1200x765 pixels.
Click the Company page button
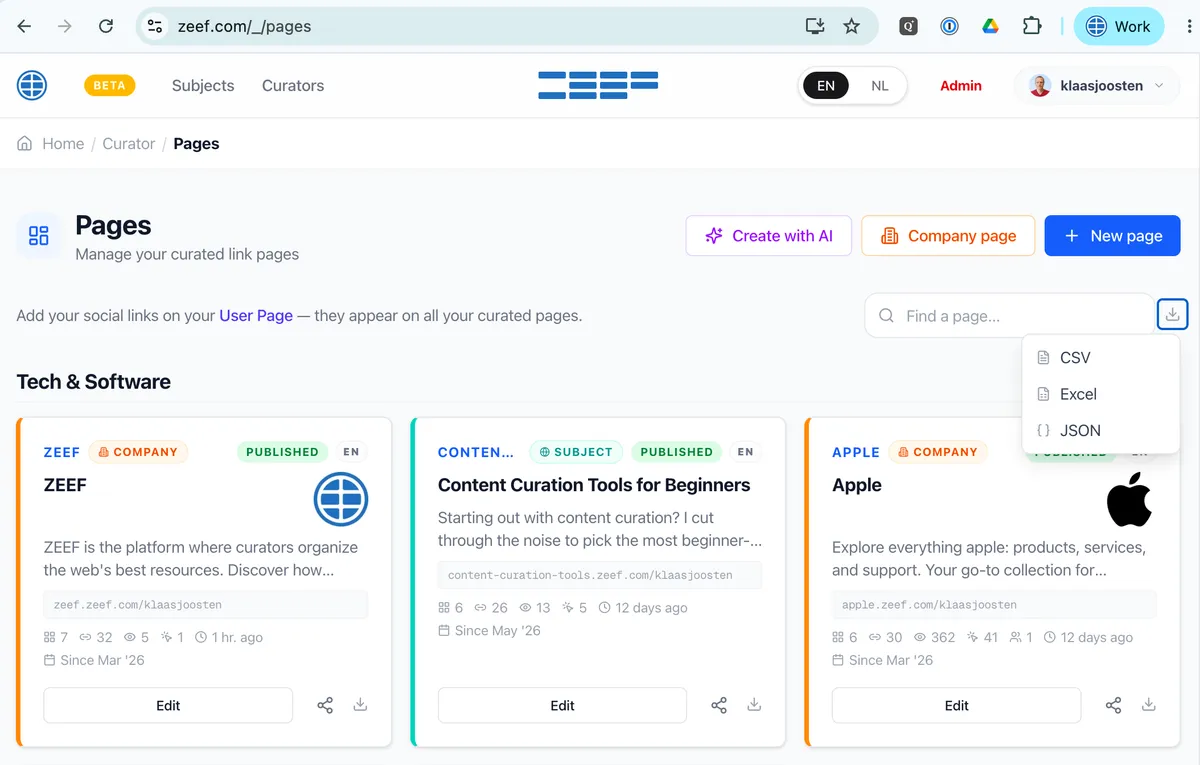(948, 236)
